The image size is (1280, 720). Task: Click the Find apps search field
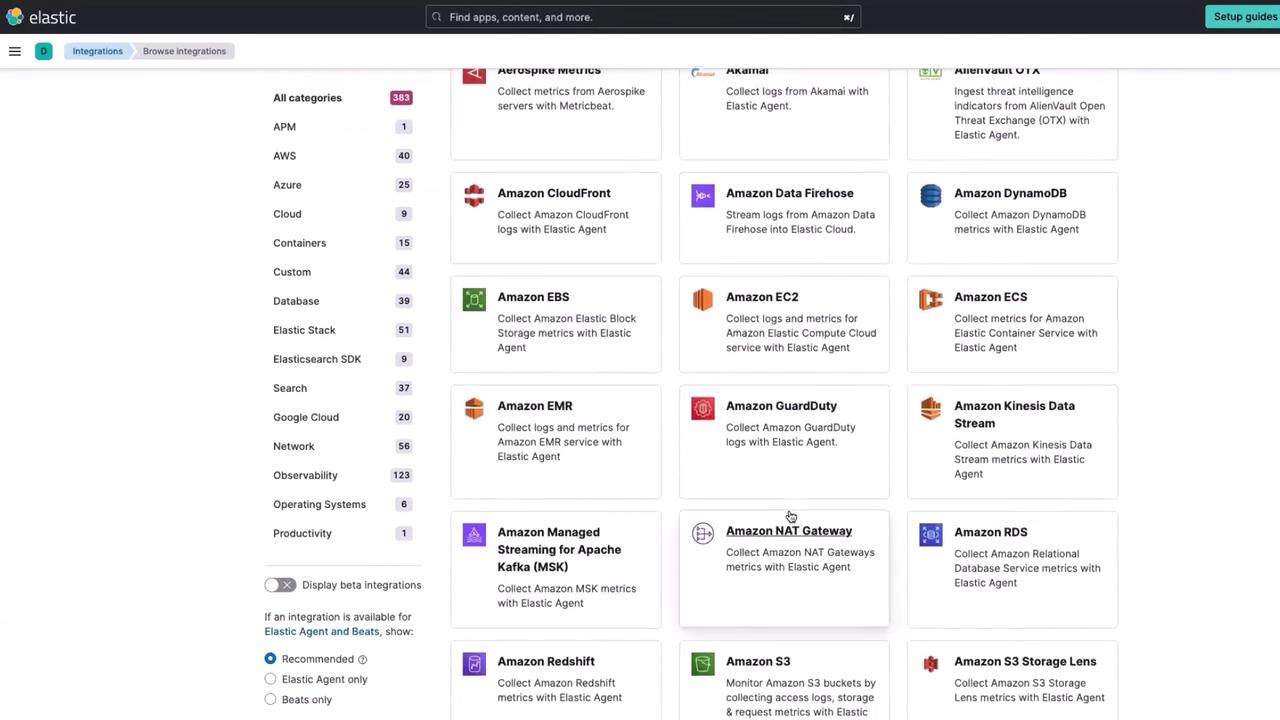coord(642,17)
